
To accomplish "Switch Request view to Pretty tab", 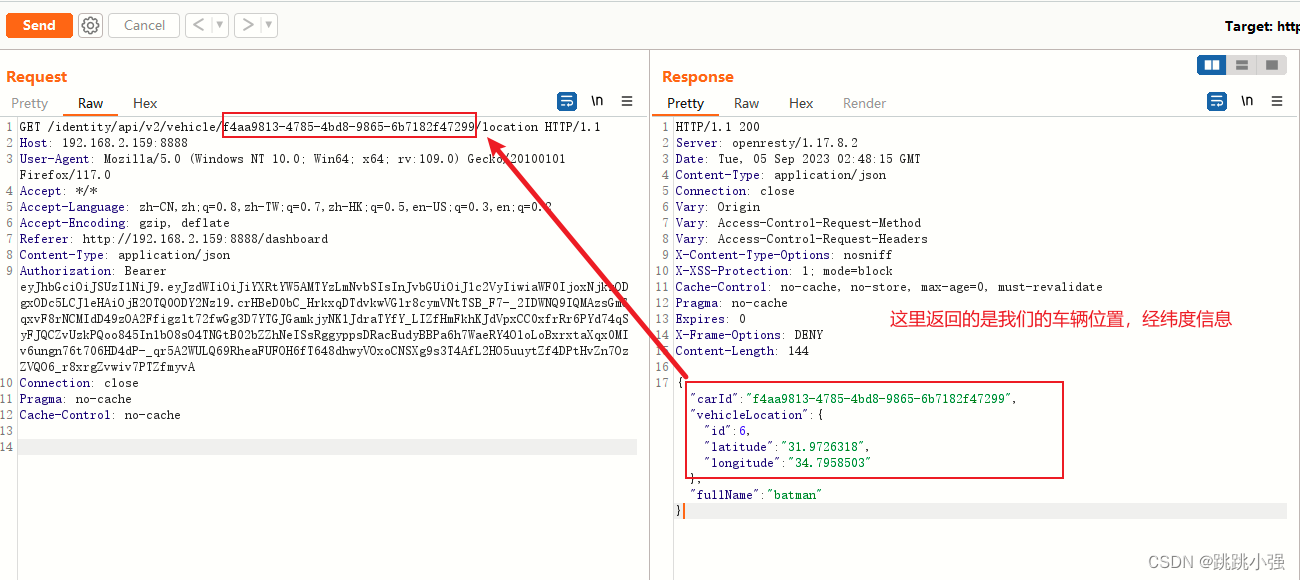I will (x=30, y=103).
